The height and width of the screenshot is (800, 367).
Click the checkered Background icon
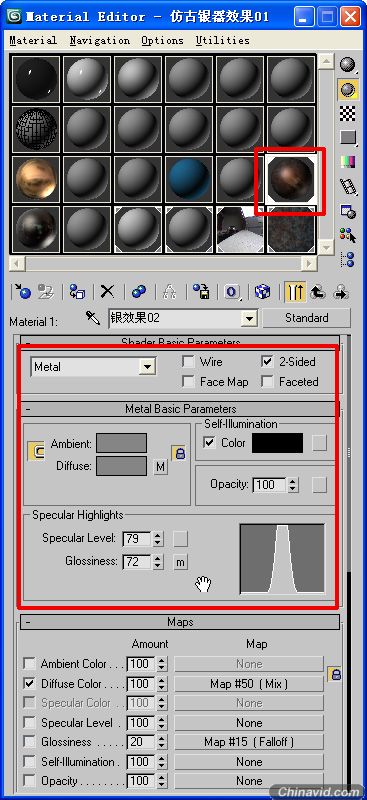349,113
